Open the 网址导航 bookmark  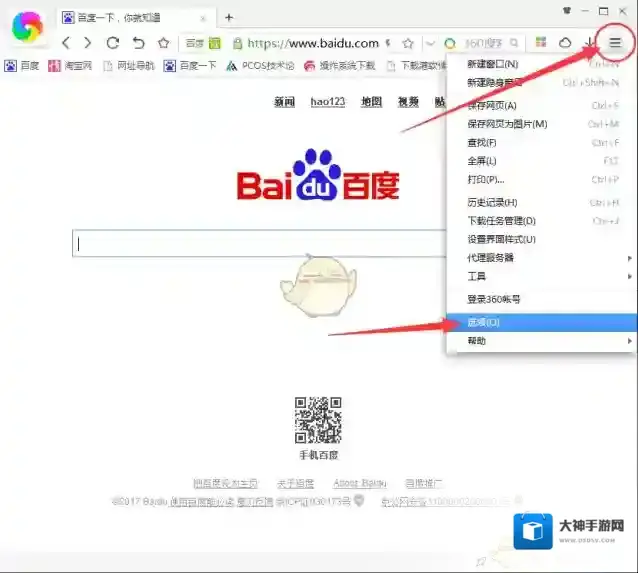point(129,66)
